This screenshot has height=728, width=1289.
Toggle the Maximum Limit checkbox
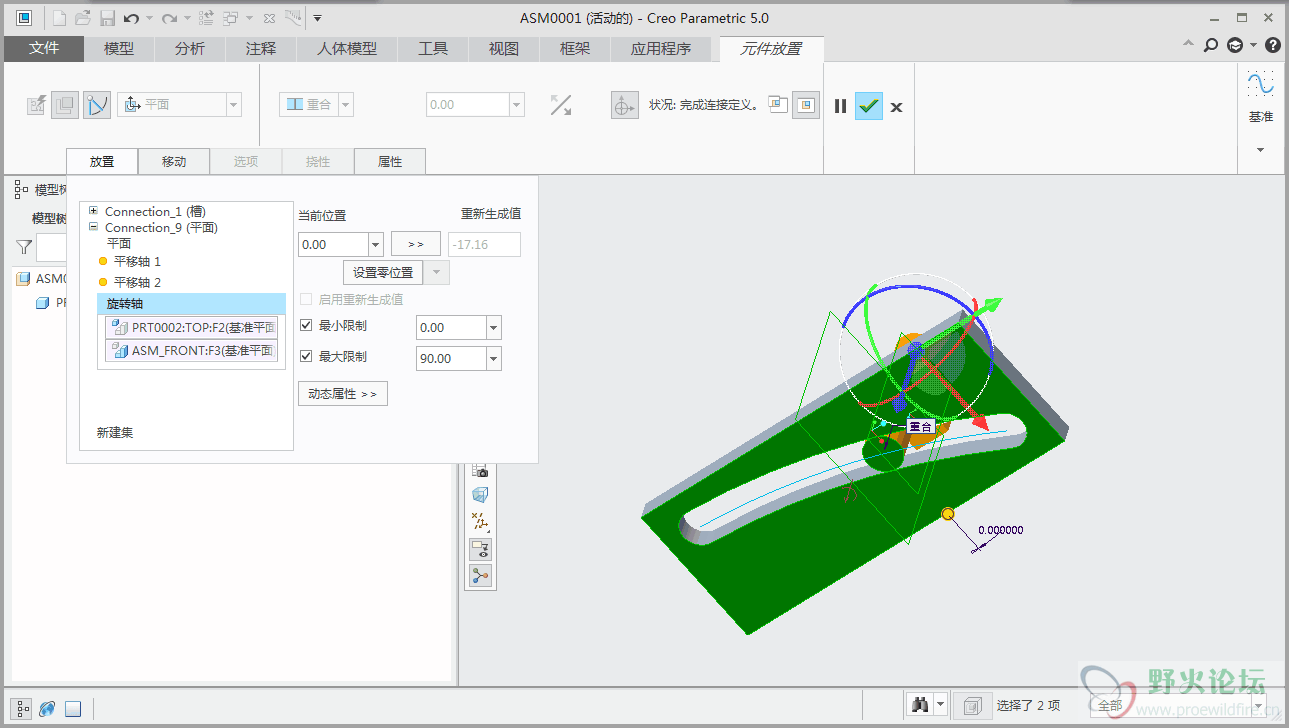pyautogui.click(x=307, y=357)
